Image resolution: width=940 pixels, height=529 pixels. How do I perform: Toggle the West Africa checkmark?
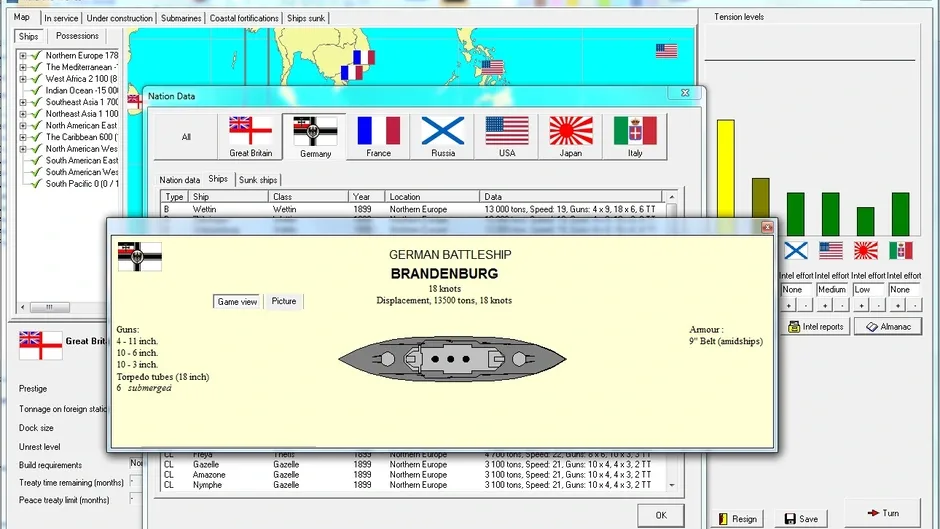(35, 79)
